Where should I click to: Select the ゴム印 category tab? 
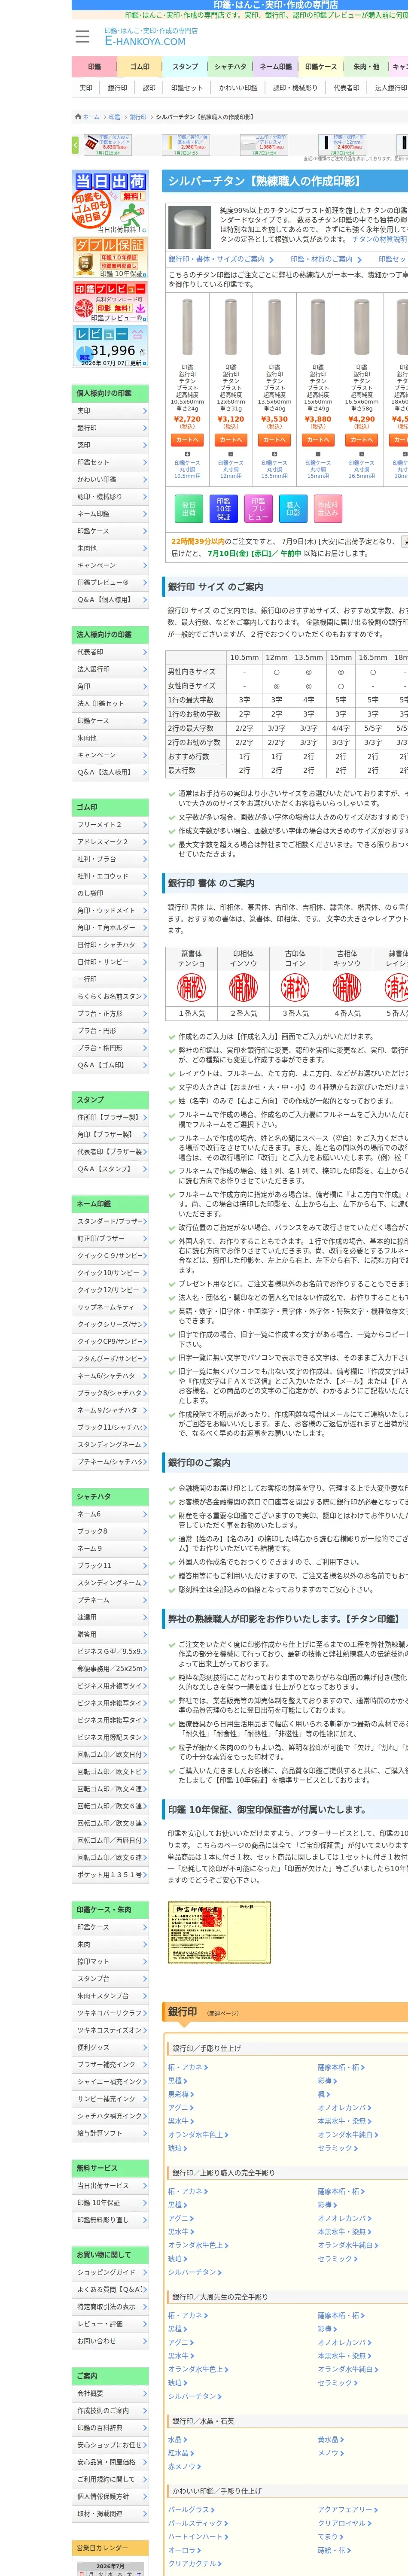click(140, 67)
